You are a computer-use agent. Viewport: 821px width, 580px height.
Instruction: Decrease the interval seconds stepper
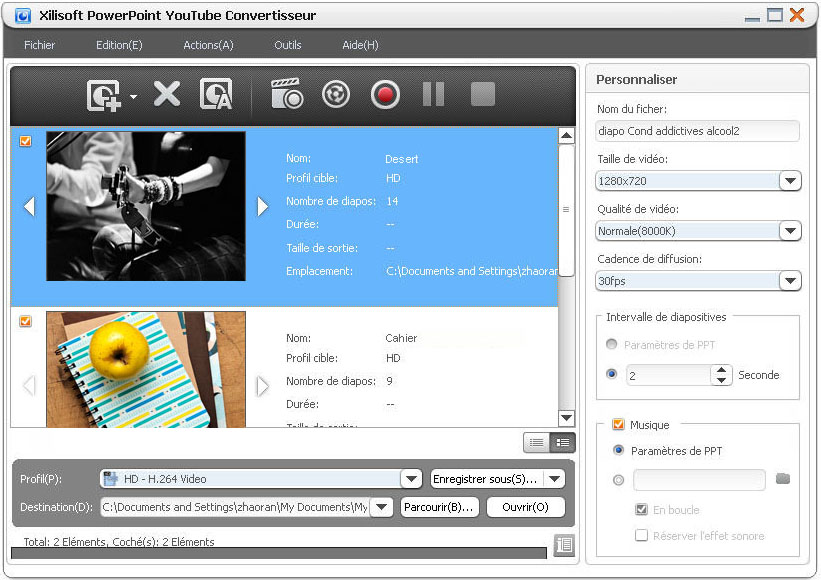(722, 380)
